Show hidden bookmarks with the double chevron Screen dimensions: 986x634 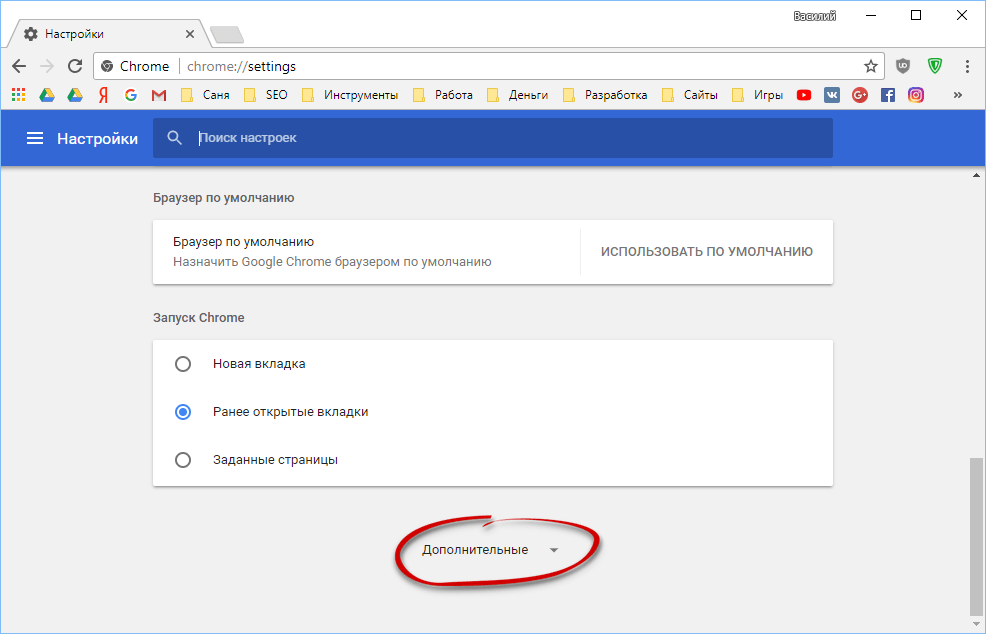[957, 95]
